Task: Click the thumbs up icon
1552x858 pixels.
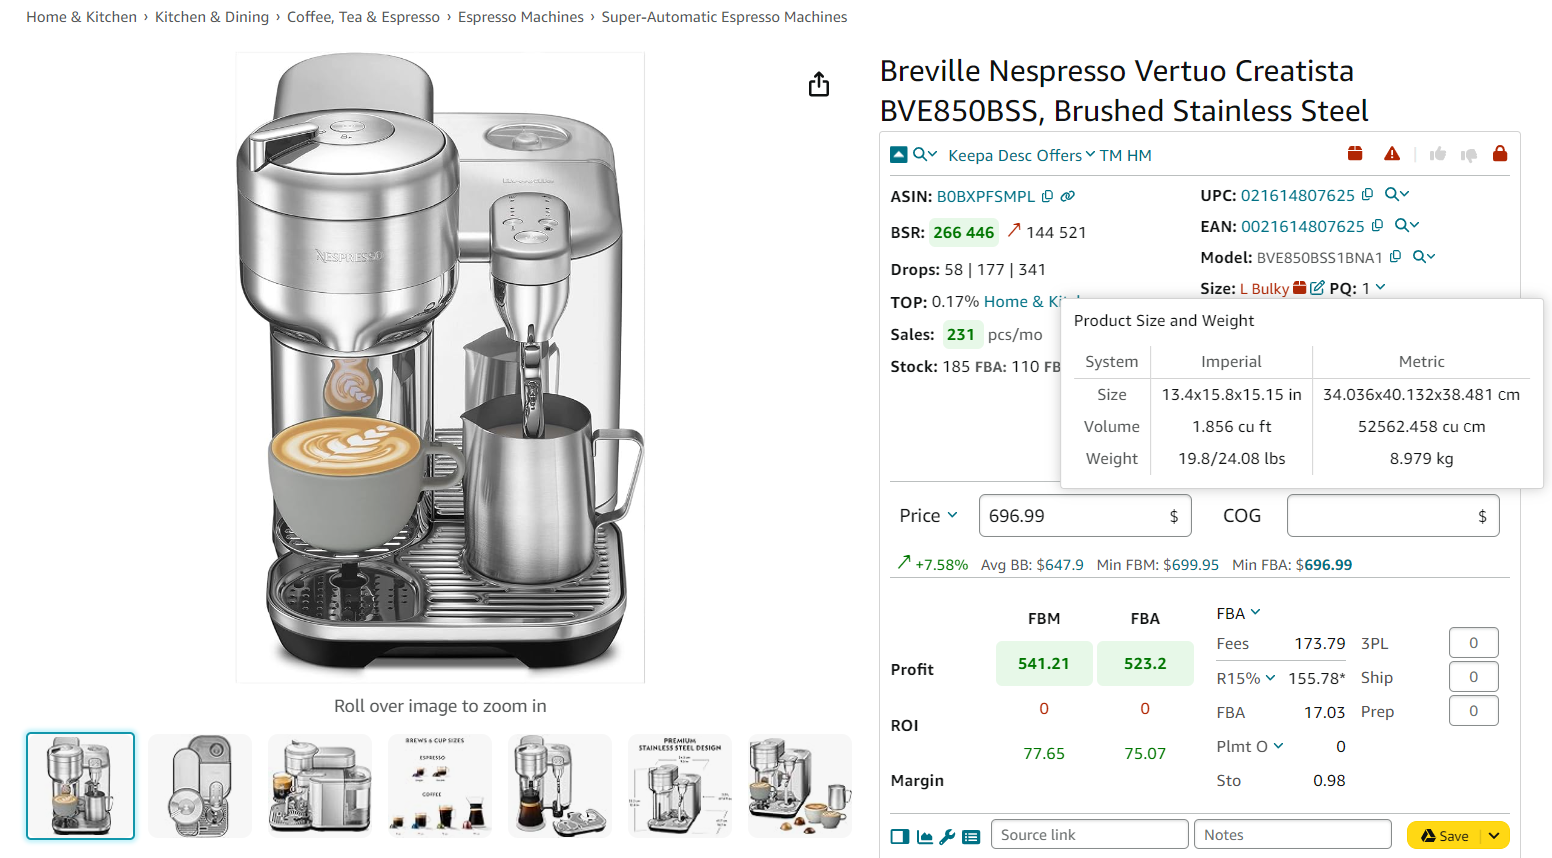Action: pyautogui.click(x=1438, y=154)
